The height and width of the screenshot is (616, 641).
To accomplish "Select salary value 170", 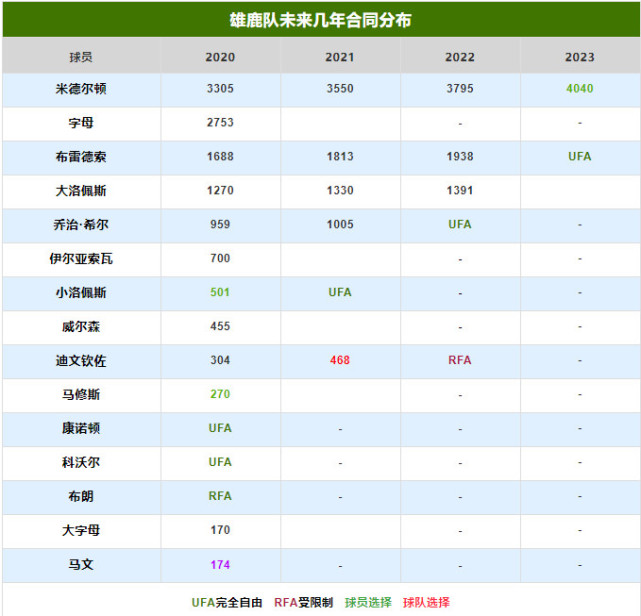I will tap(220, 530).
